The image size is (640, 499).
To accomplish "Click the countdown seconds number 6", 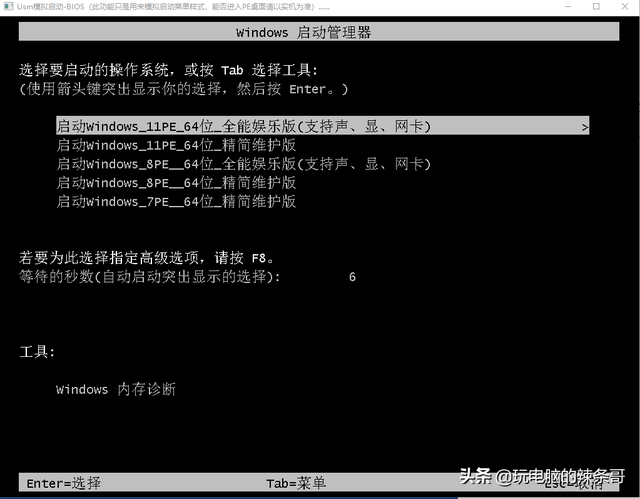I will [352, 277].
